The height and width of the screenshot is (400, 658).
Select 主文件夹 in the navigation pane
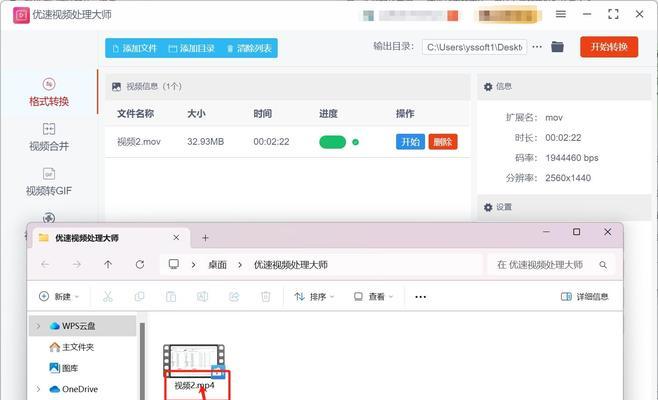(72, 347)
